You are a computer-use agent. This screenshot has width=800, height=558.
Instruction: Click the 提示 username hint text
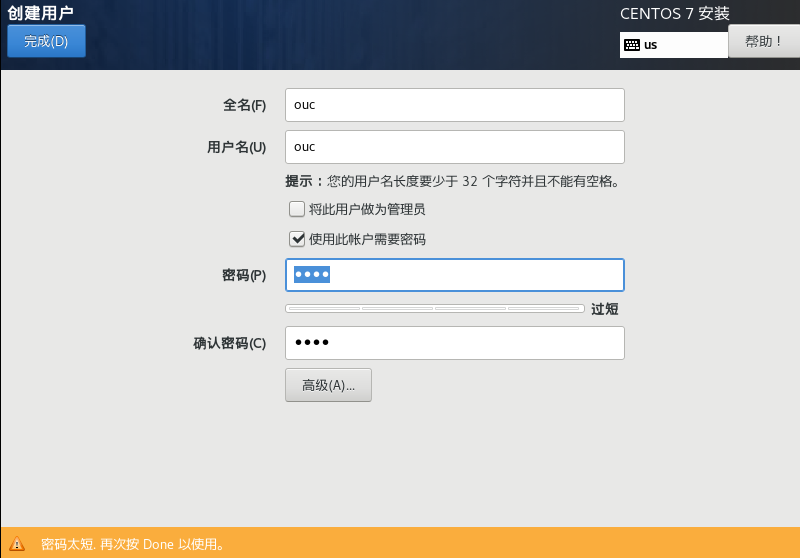click(453, 181)
